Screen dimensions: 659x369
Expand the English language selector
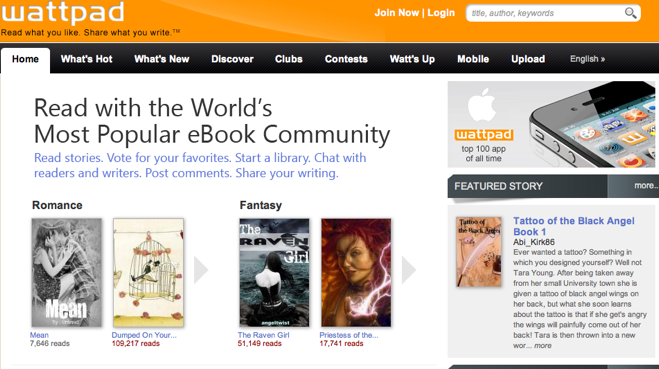pos(588,59)
